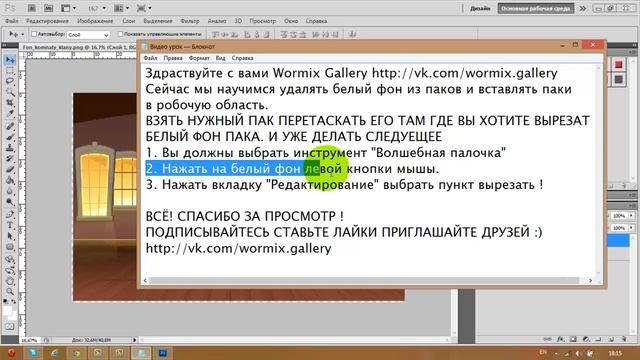
Task: Open Photoshop's Окно menu
Action: click(291, 21)
